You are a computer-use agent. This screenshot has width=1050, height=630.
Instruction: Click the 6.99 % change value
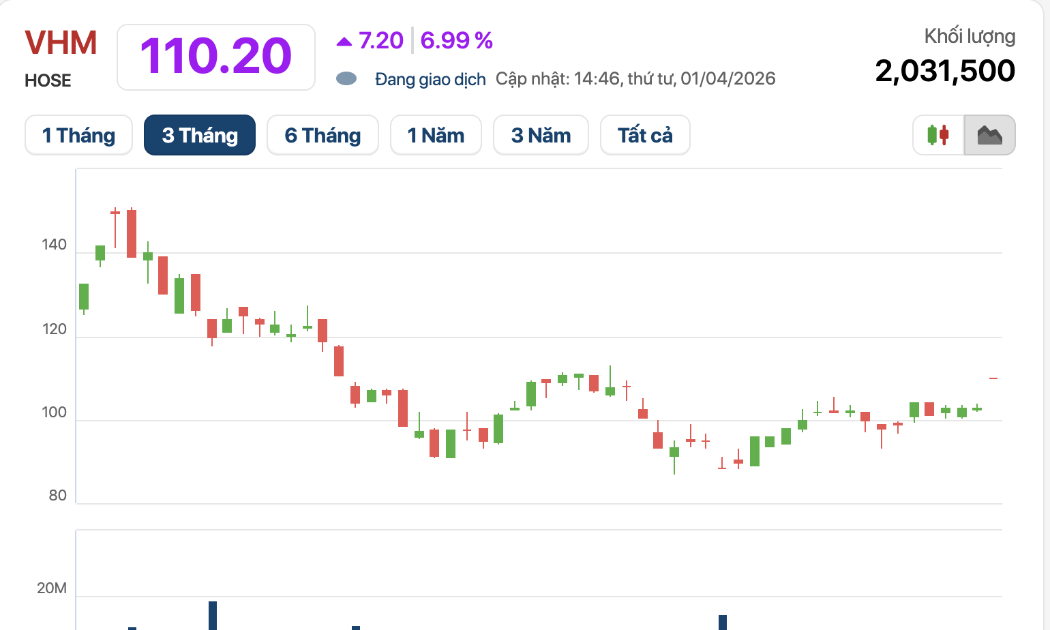tap(457, 41)
